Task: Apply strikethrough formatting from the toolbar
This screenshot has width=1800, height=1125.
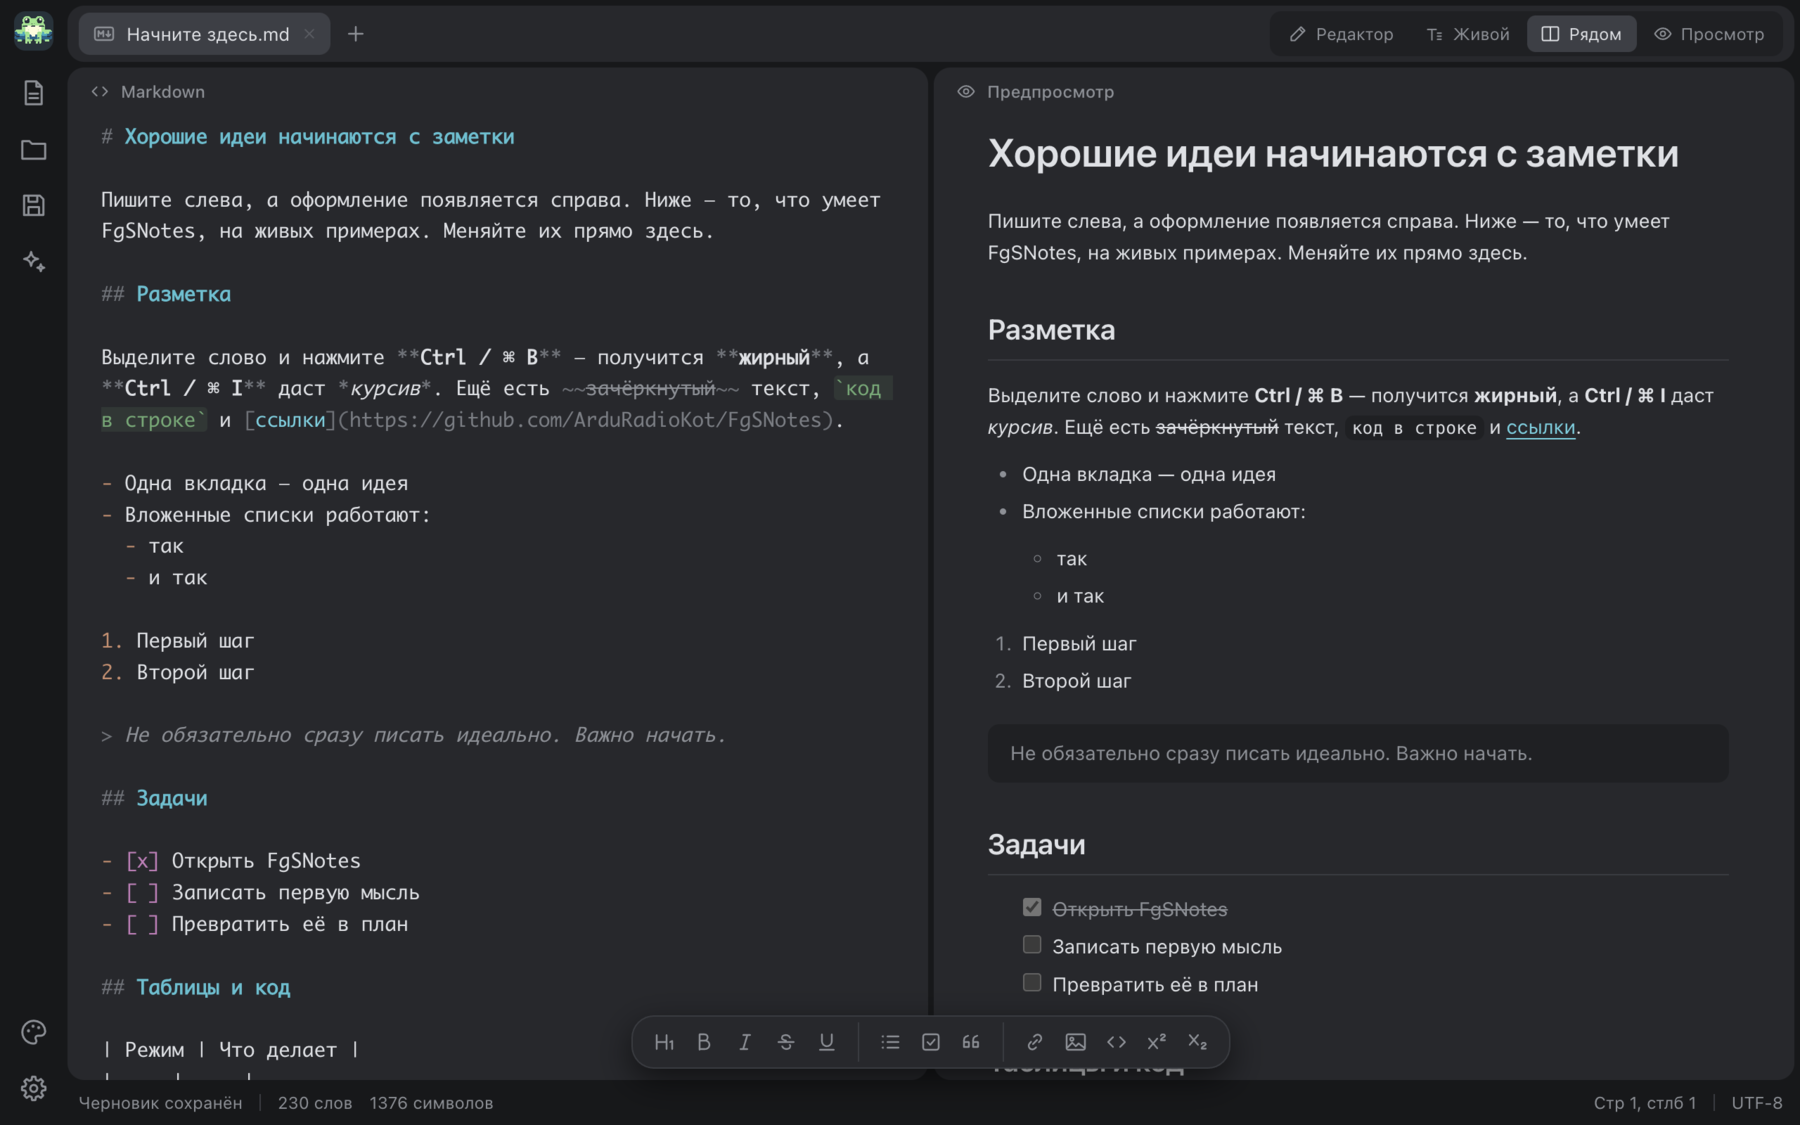Action: click(x=786, y=1042)
